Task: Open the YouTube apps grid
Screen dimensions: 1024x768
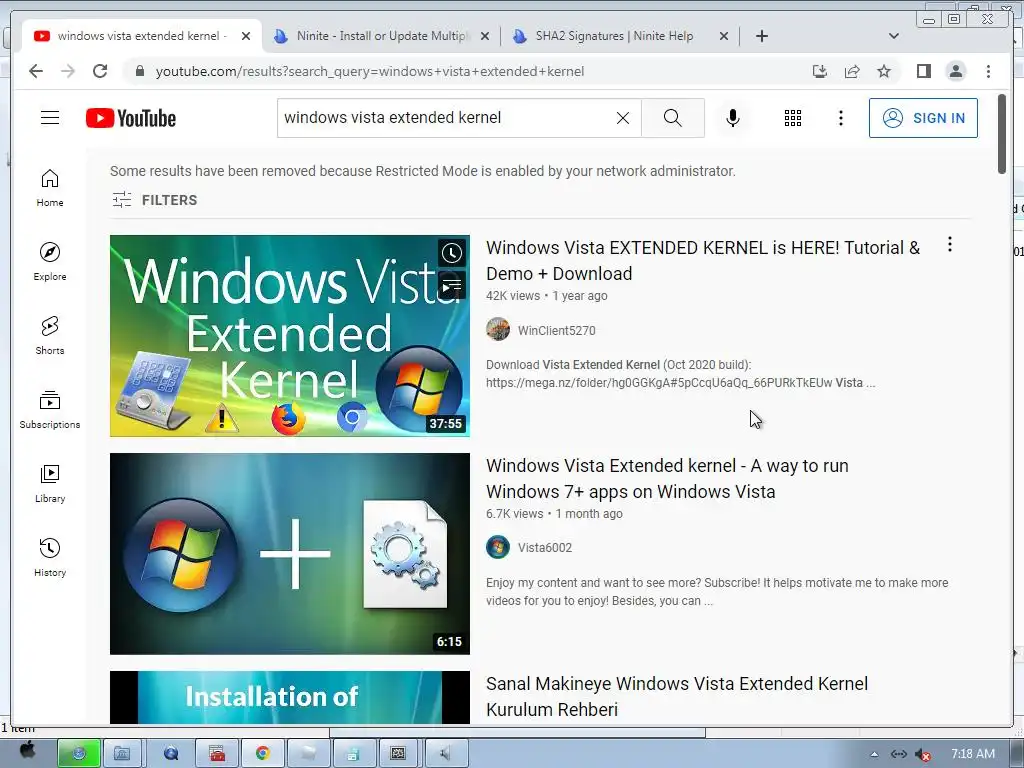Action: 793,118
